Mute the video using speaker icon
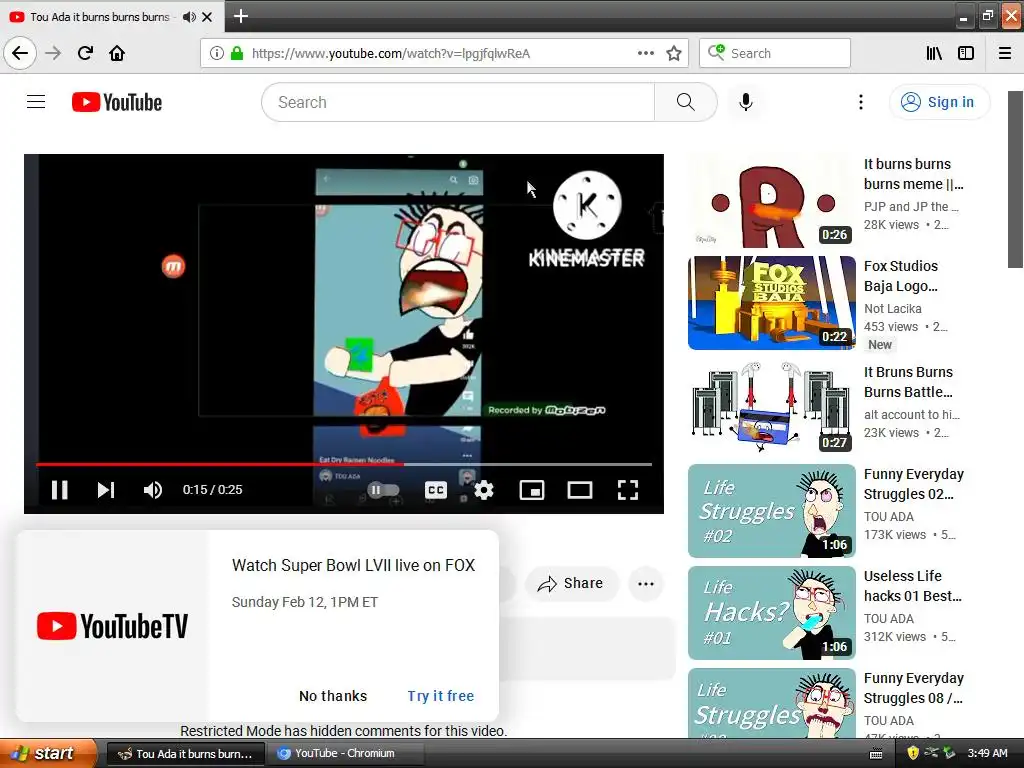The width and height of the screenshot is (1024, 768). pos(153,490)
